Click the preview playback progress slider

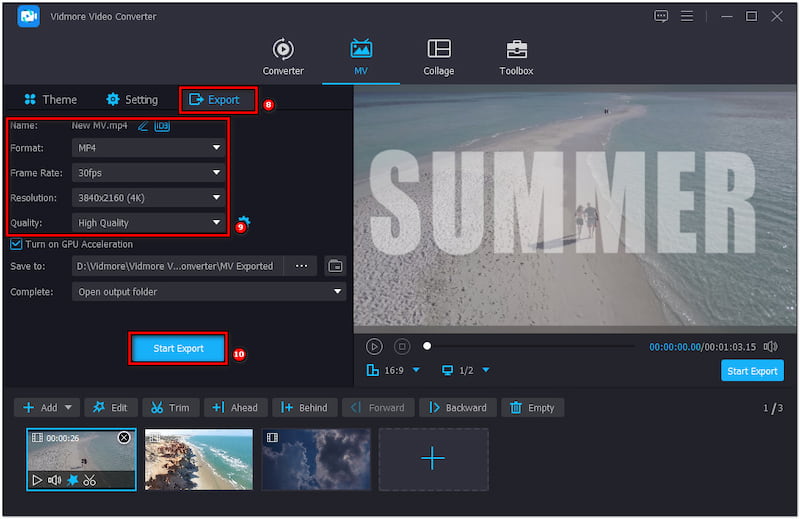[x=530, y=346]
